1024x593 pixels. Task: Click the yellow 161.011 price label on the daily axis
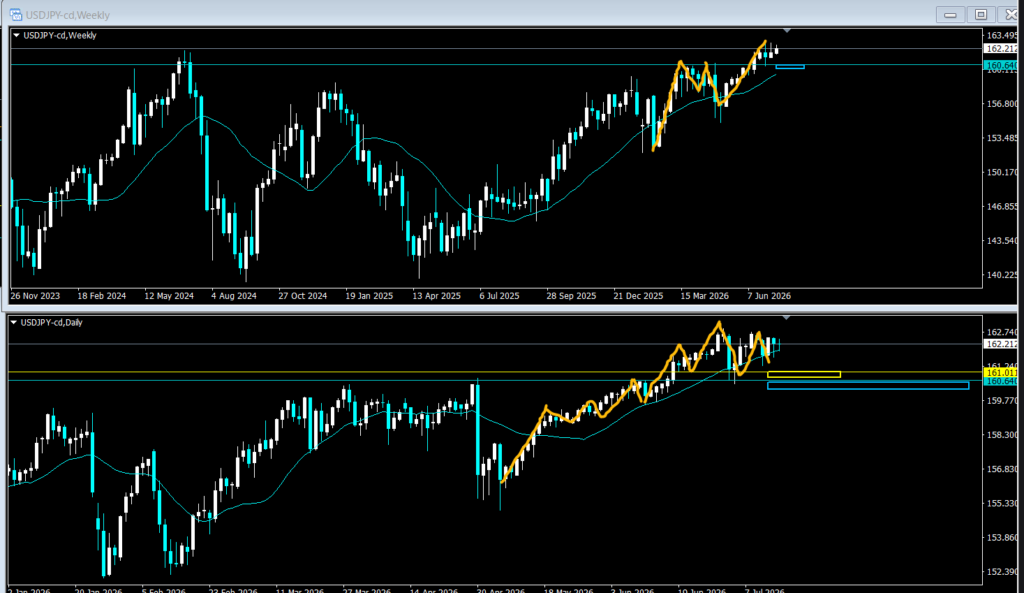point(1000,373)
